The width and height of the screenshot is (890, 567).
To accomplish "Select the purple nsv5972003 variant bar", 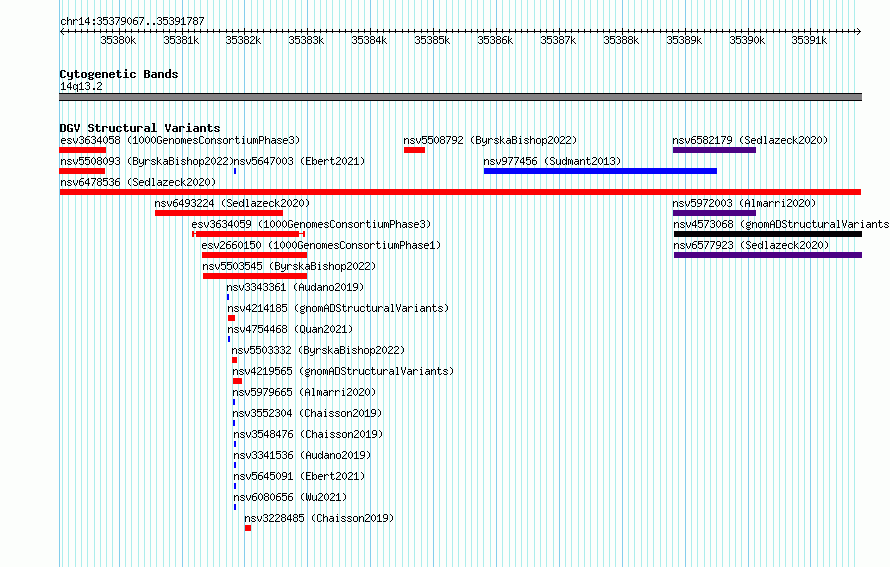I will point(714,213).
